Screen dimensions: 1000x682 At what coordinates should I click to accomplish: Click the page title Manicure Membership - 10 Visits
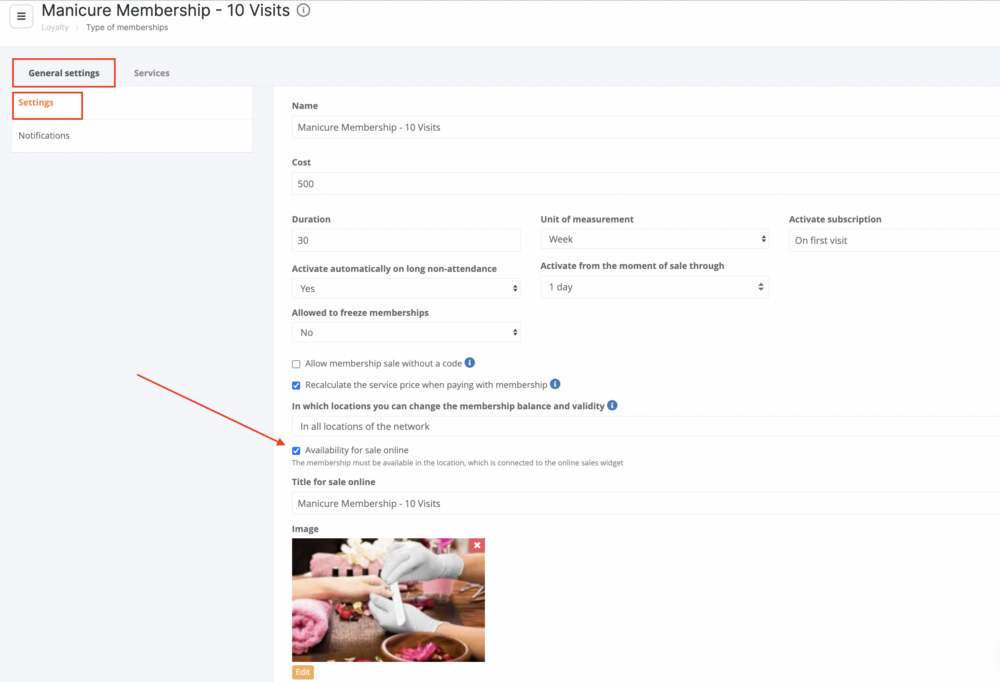166,10
